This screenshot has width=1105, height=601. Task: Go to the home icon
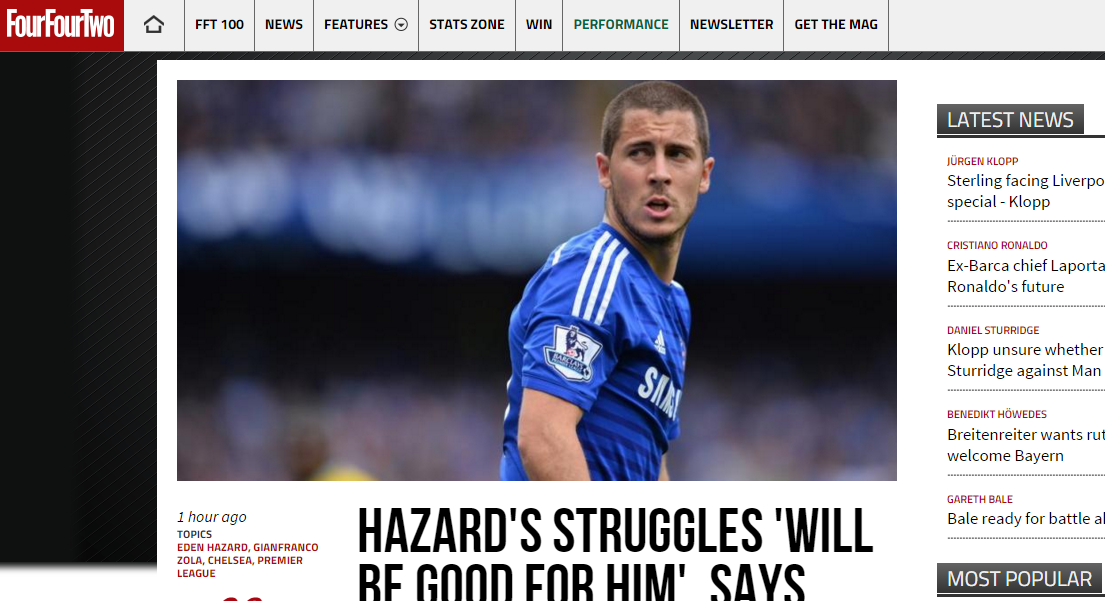[154, 25]
